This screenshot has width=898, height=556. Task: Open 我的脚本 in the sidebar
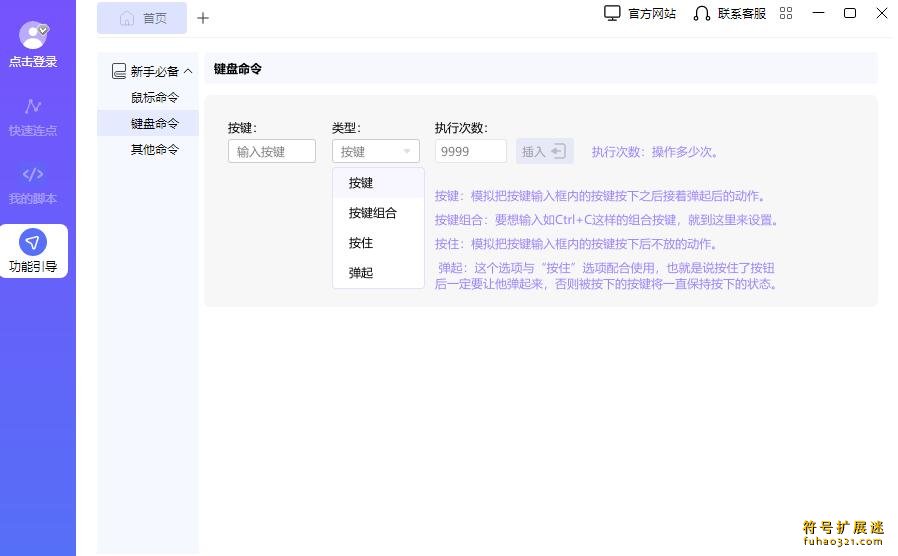[33, 186]
